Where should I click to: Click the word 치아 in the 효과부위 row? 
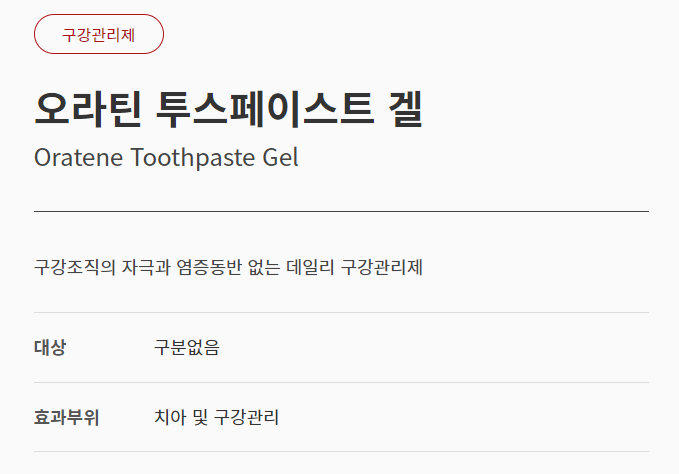click(x=169, y=417)
